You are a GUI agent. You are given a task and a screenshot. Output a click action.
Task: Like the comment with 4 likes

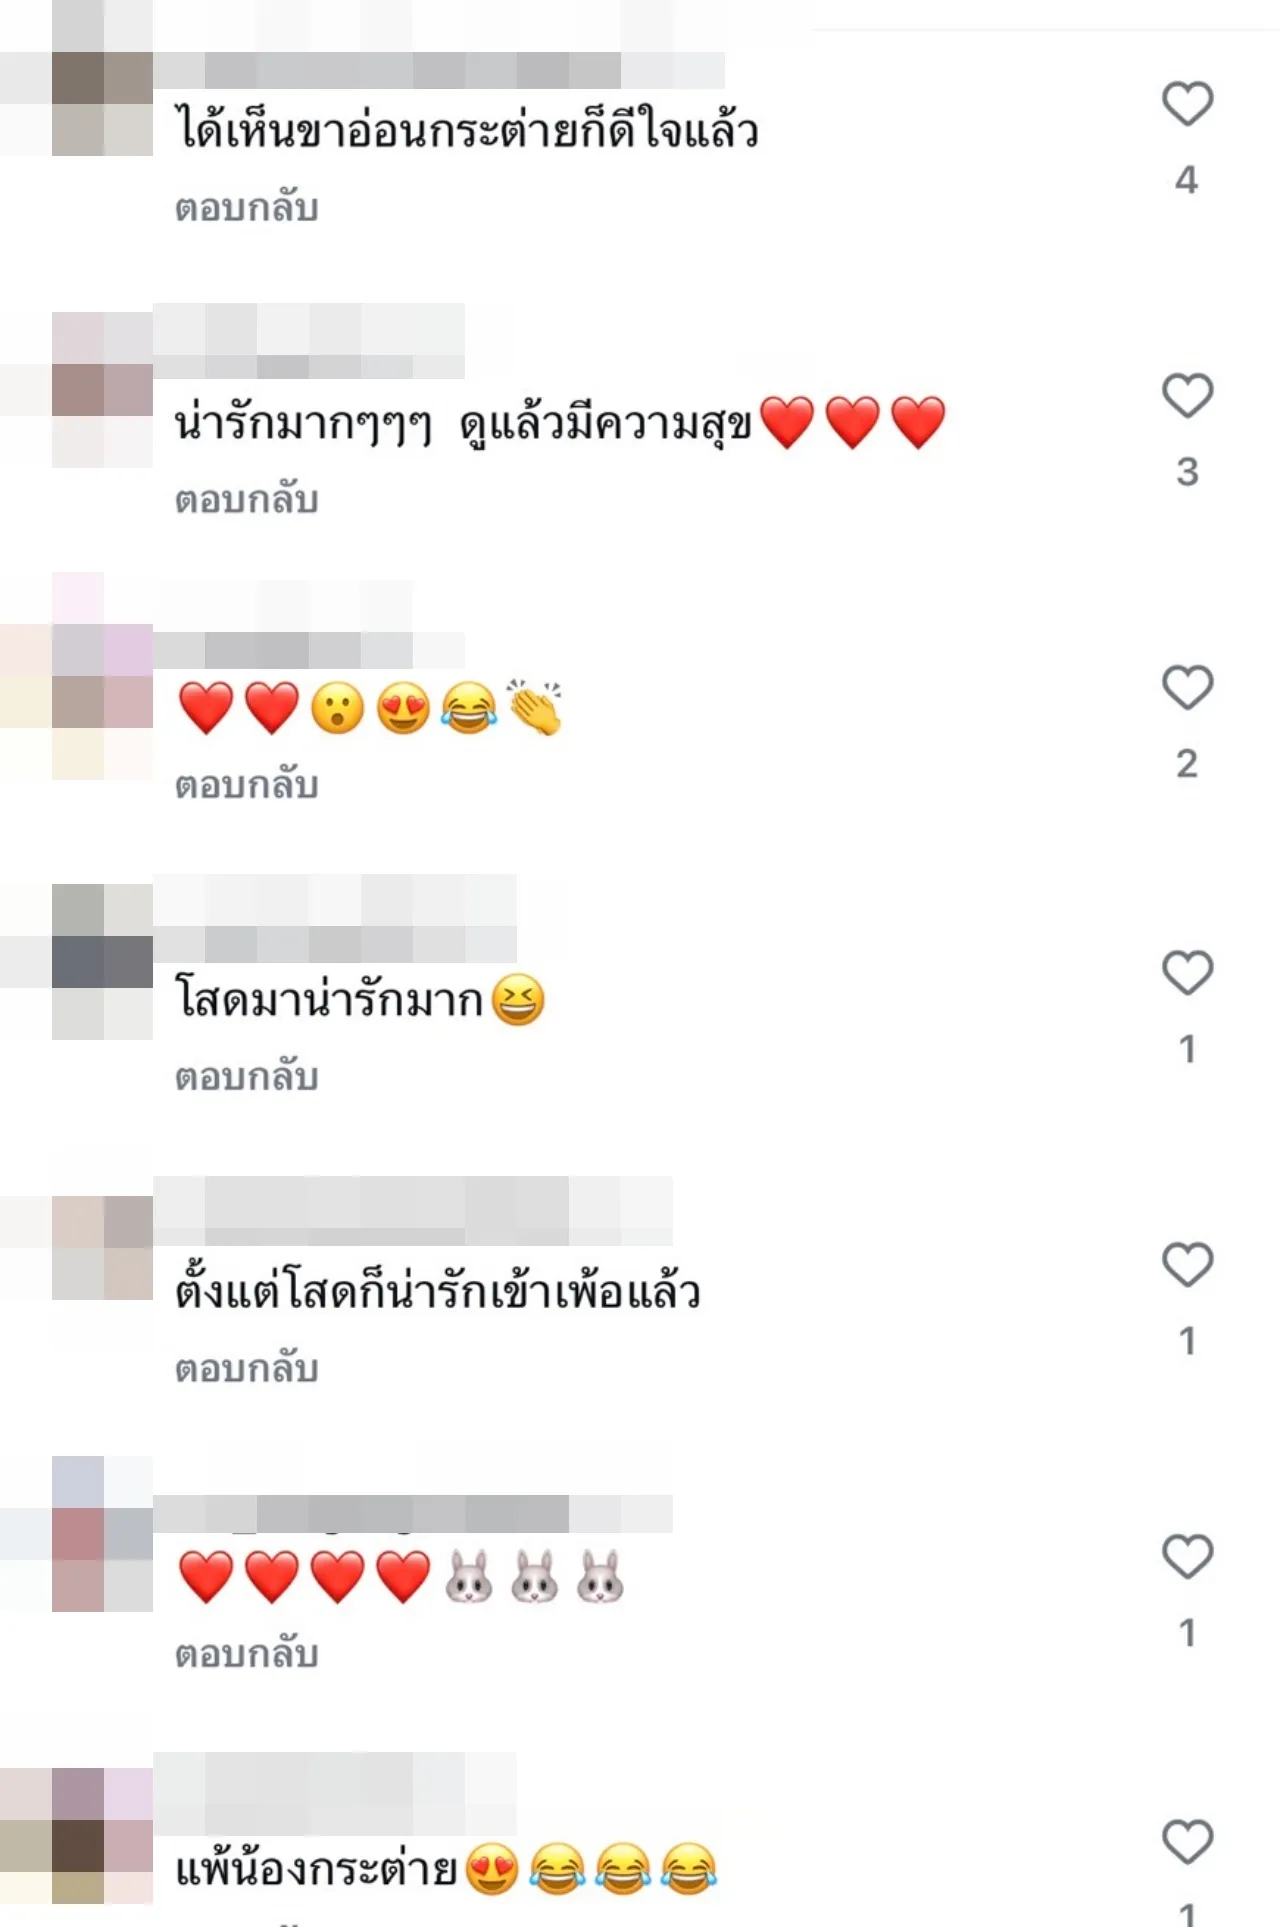click(x=1187, y=104)
